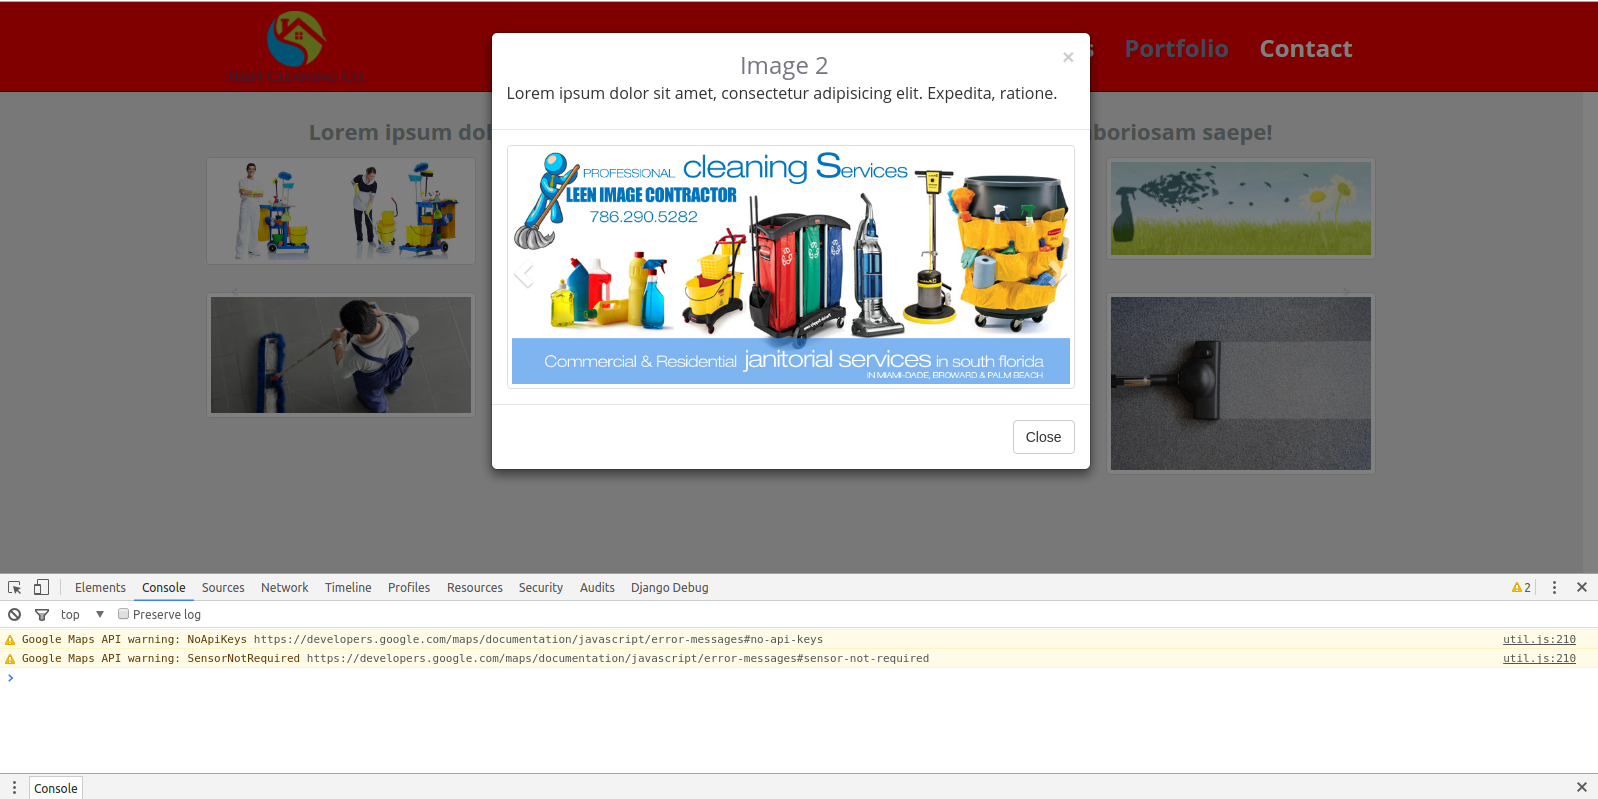Image resolution: width=1598 pixels, height=799 pixels.
Task: Switch to the Security tab
Action: pos(541,587)
